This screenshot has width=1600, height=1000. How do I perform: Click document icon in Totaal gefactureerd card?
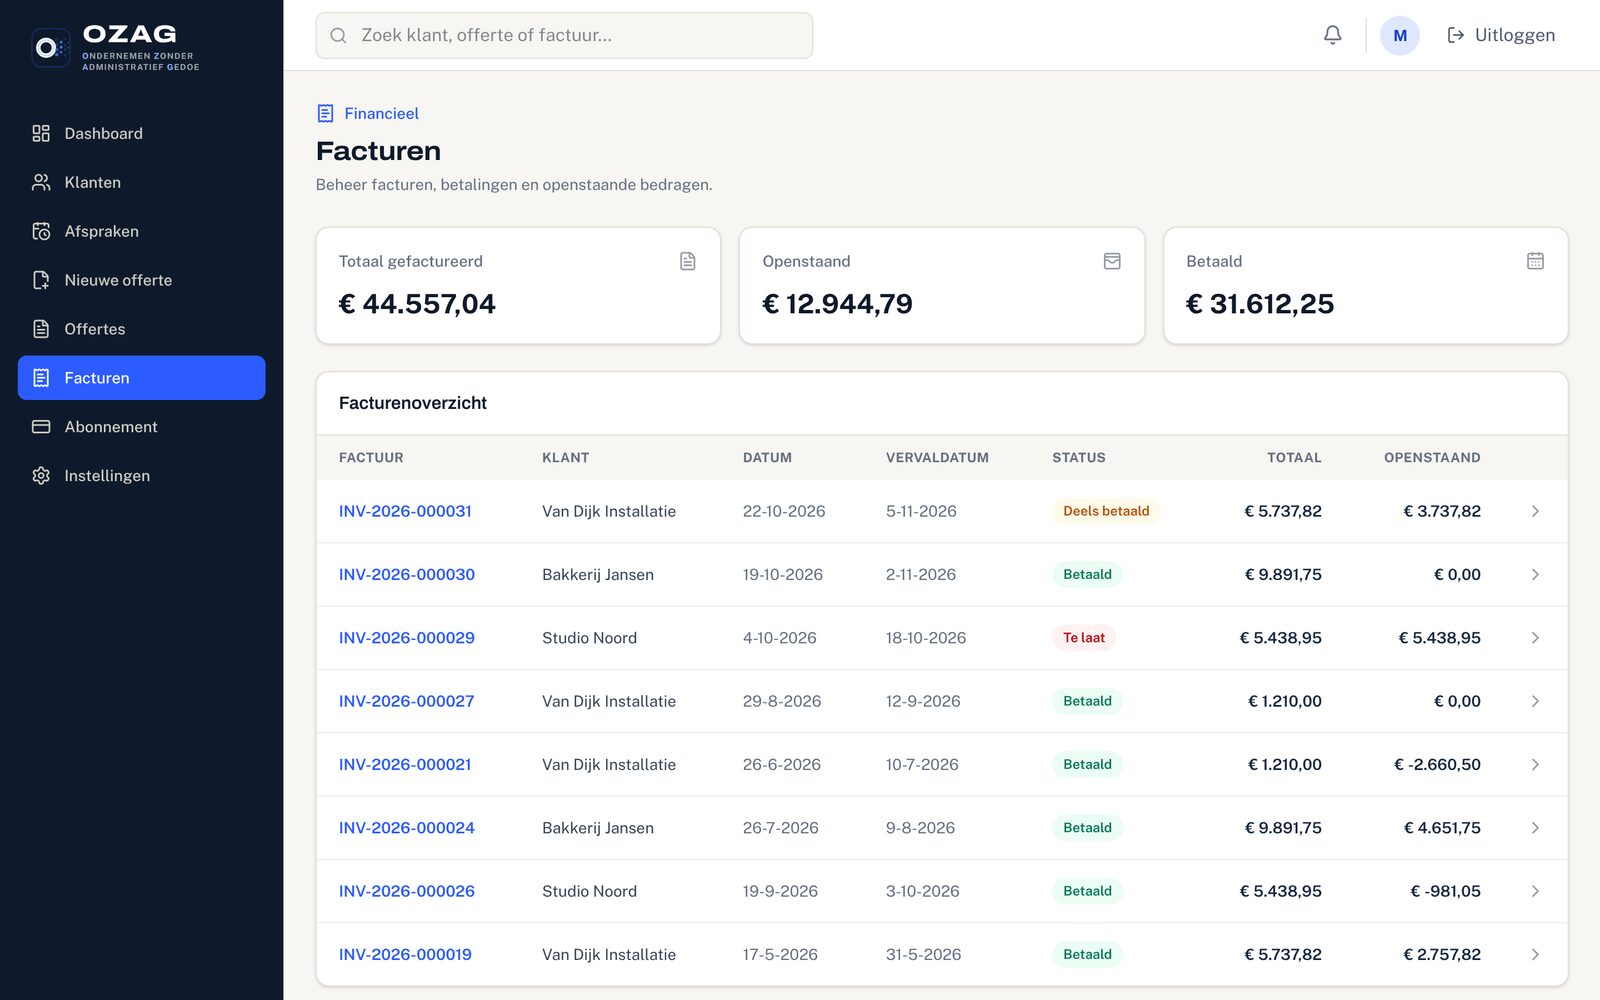[x=688, y=261]
